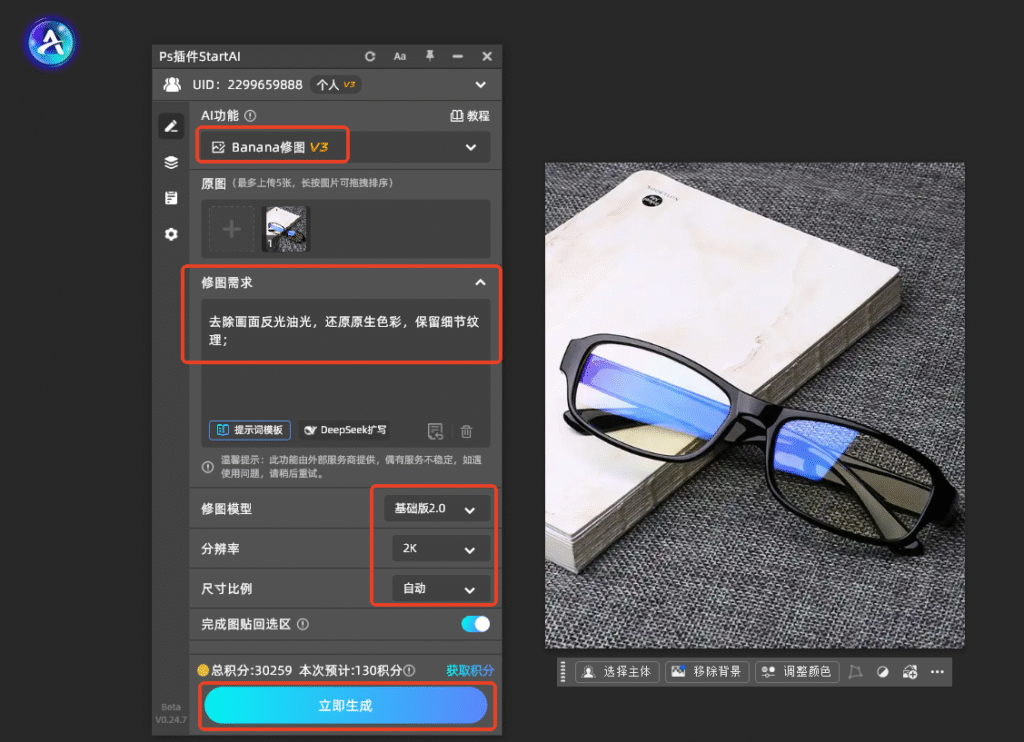Viewport: 1024px width, 742px height.
Task: Open the saved records sidebar icon
Action: click(x=171, y=198)
